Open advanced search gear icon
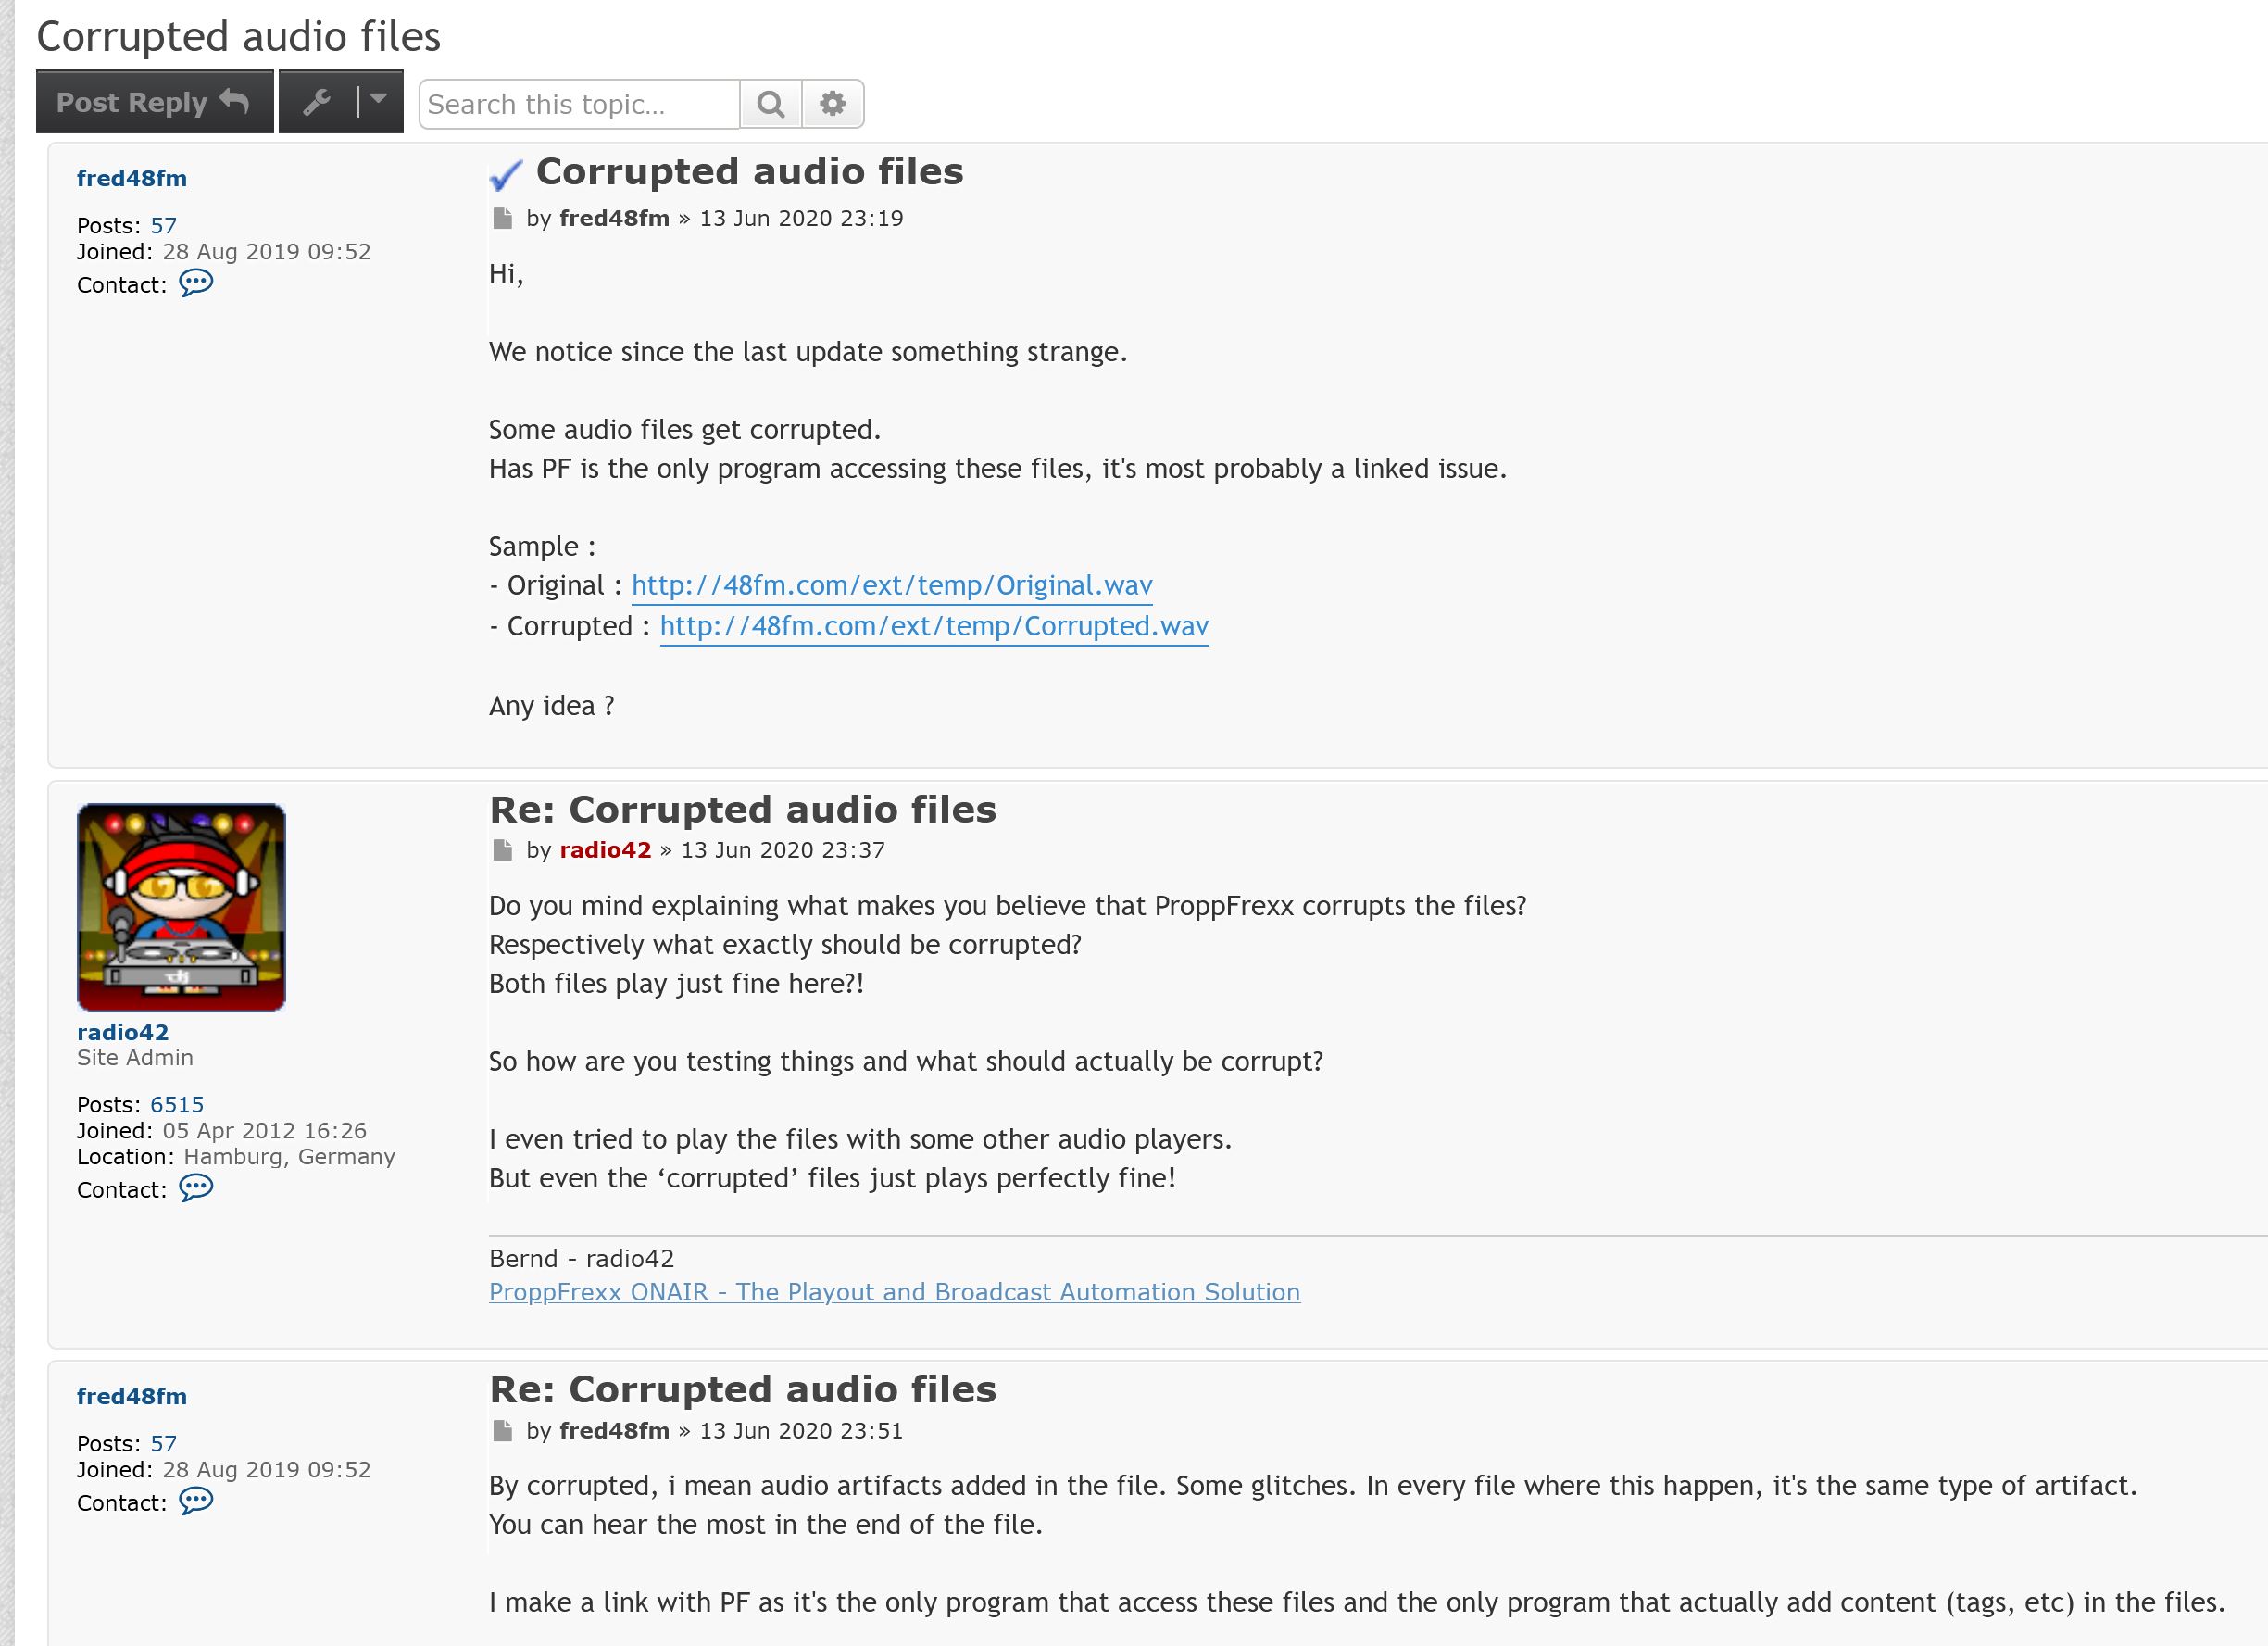 (x=832, y=104)
